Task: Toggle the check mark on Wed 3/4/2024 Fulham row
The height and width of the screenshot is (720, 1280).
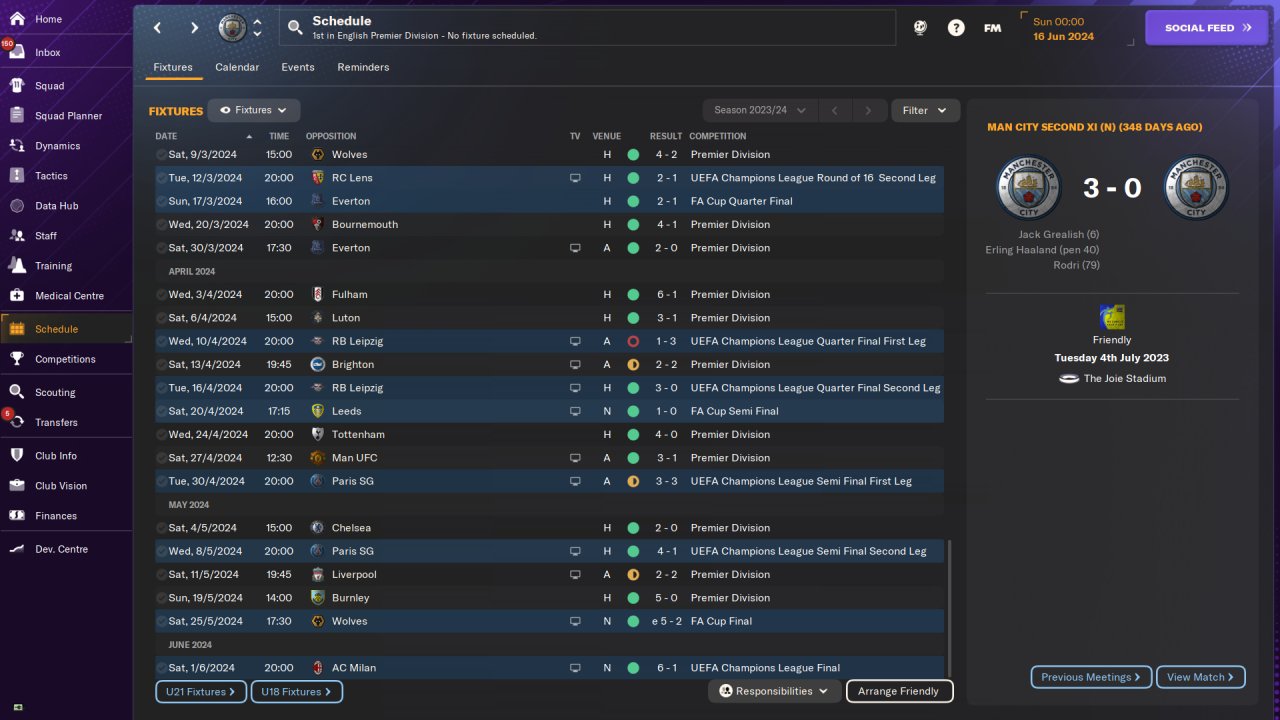Action: click(161, 295)
